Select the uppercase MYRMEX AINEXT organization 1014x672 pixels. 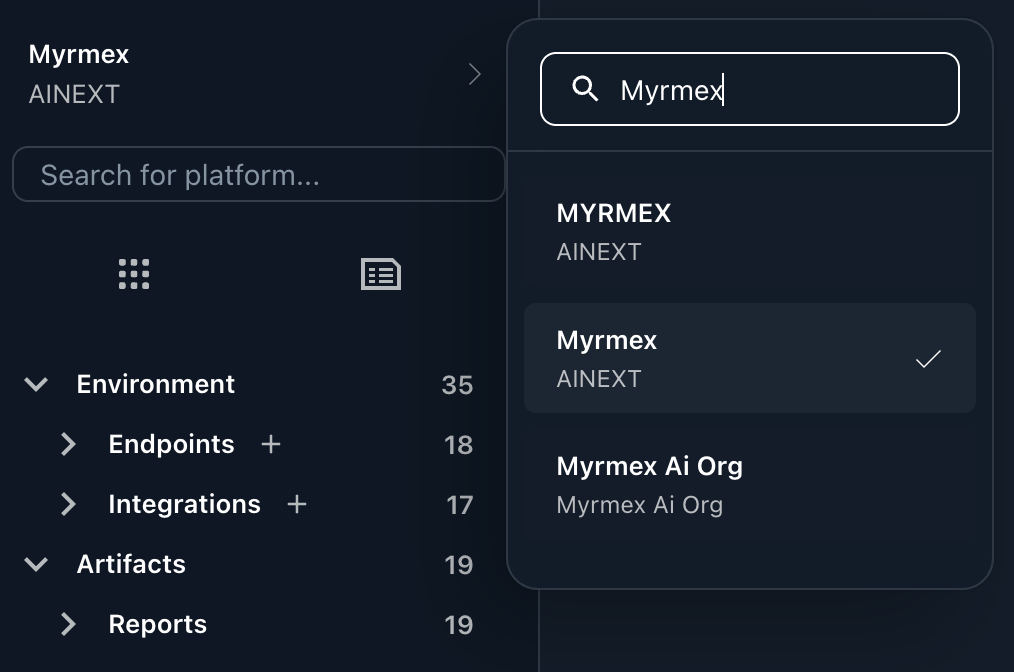pos(750,232)
